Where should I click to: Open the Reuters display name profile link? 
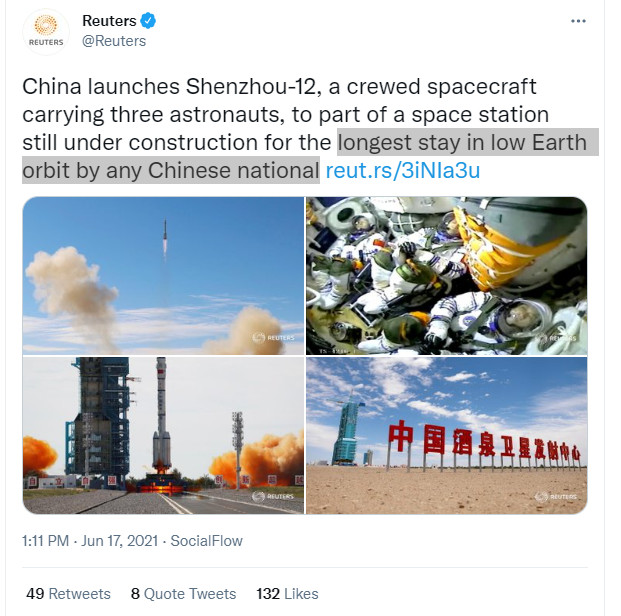click(x=109, y=21)
